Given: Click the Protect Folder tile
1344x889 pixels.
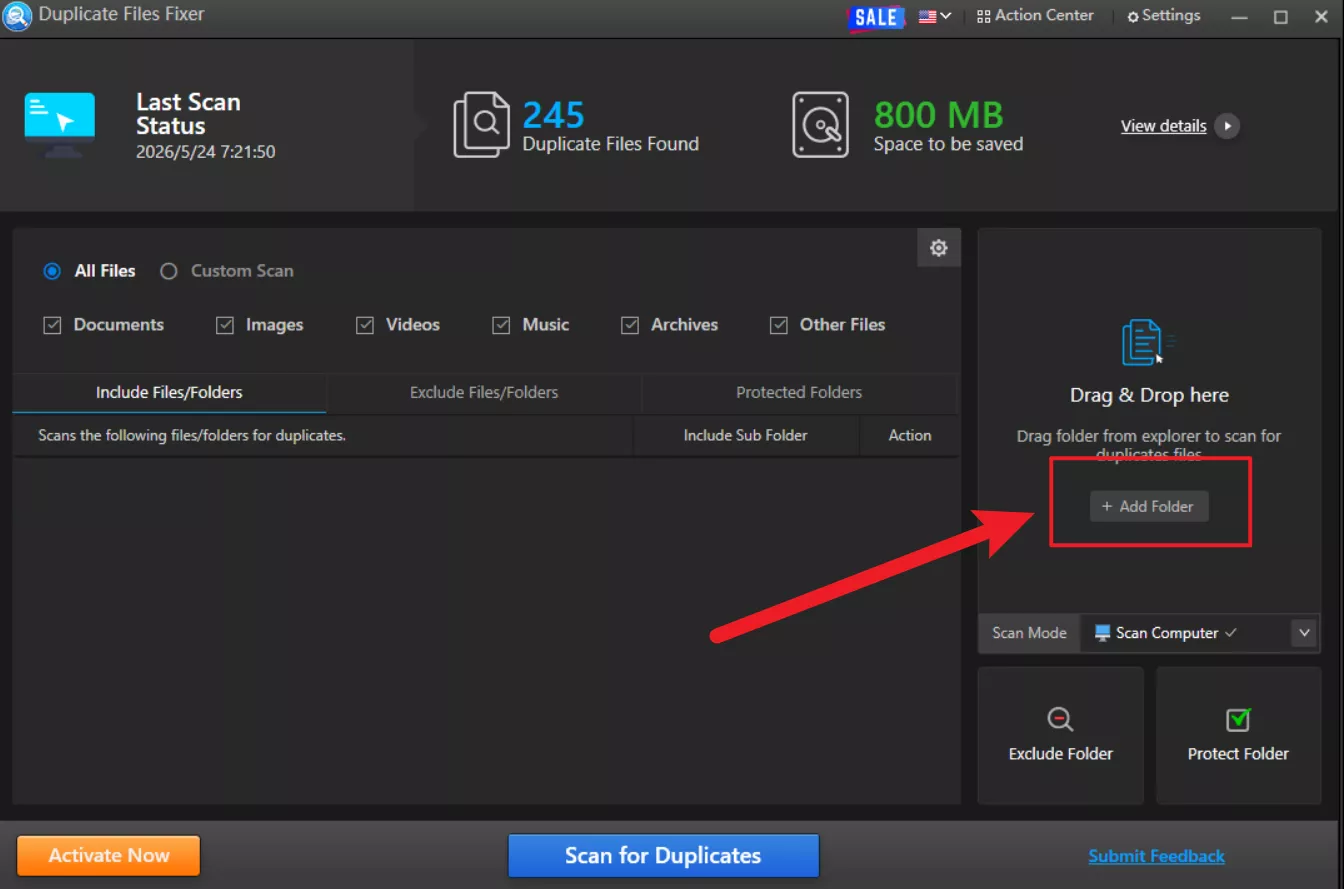Looking at the screenshot, I should (1238, 735).
